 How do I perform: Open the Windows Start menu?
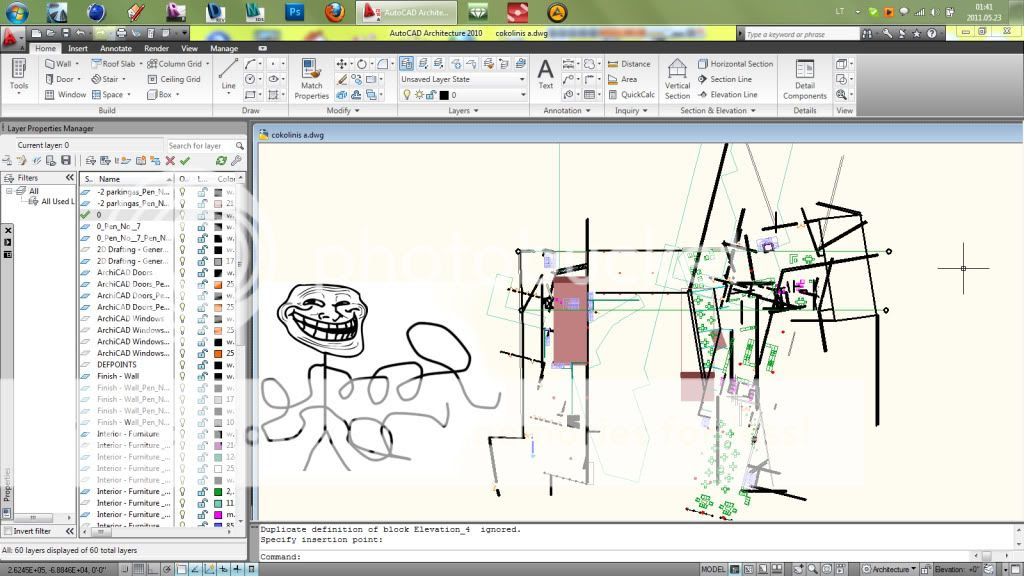[x=17, y=12]
